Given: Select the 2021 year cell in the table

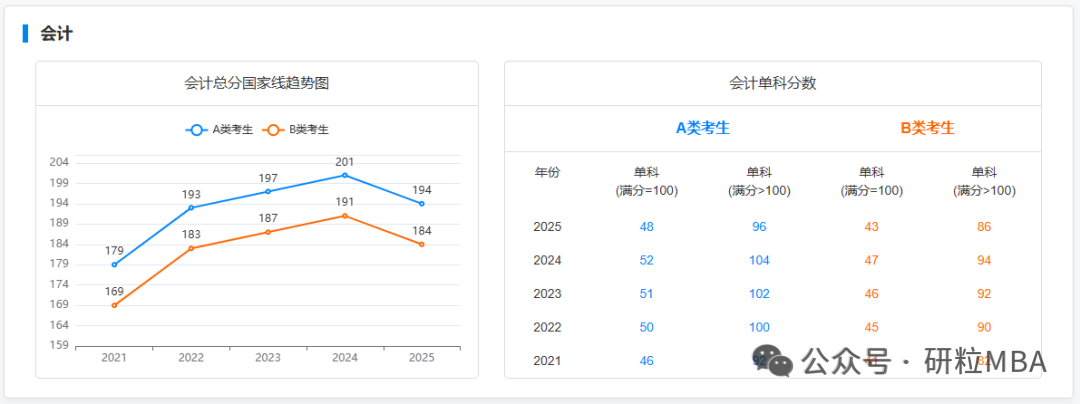Looking at the screenshot, I should (547, 361).
